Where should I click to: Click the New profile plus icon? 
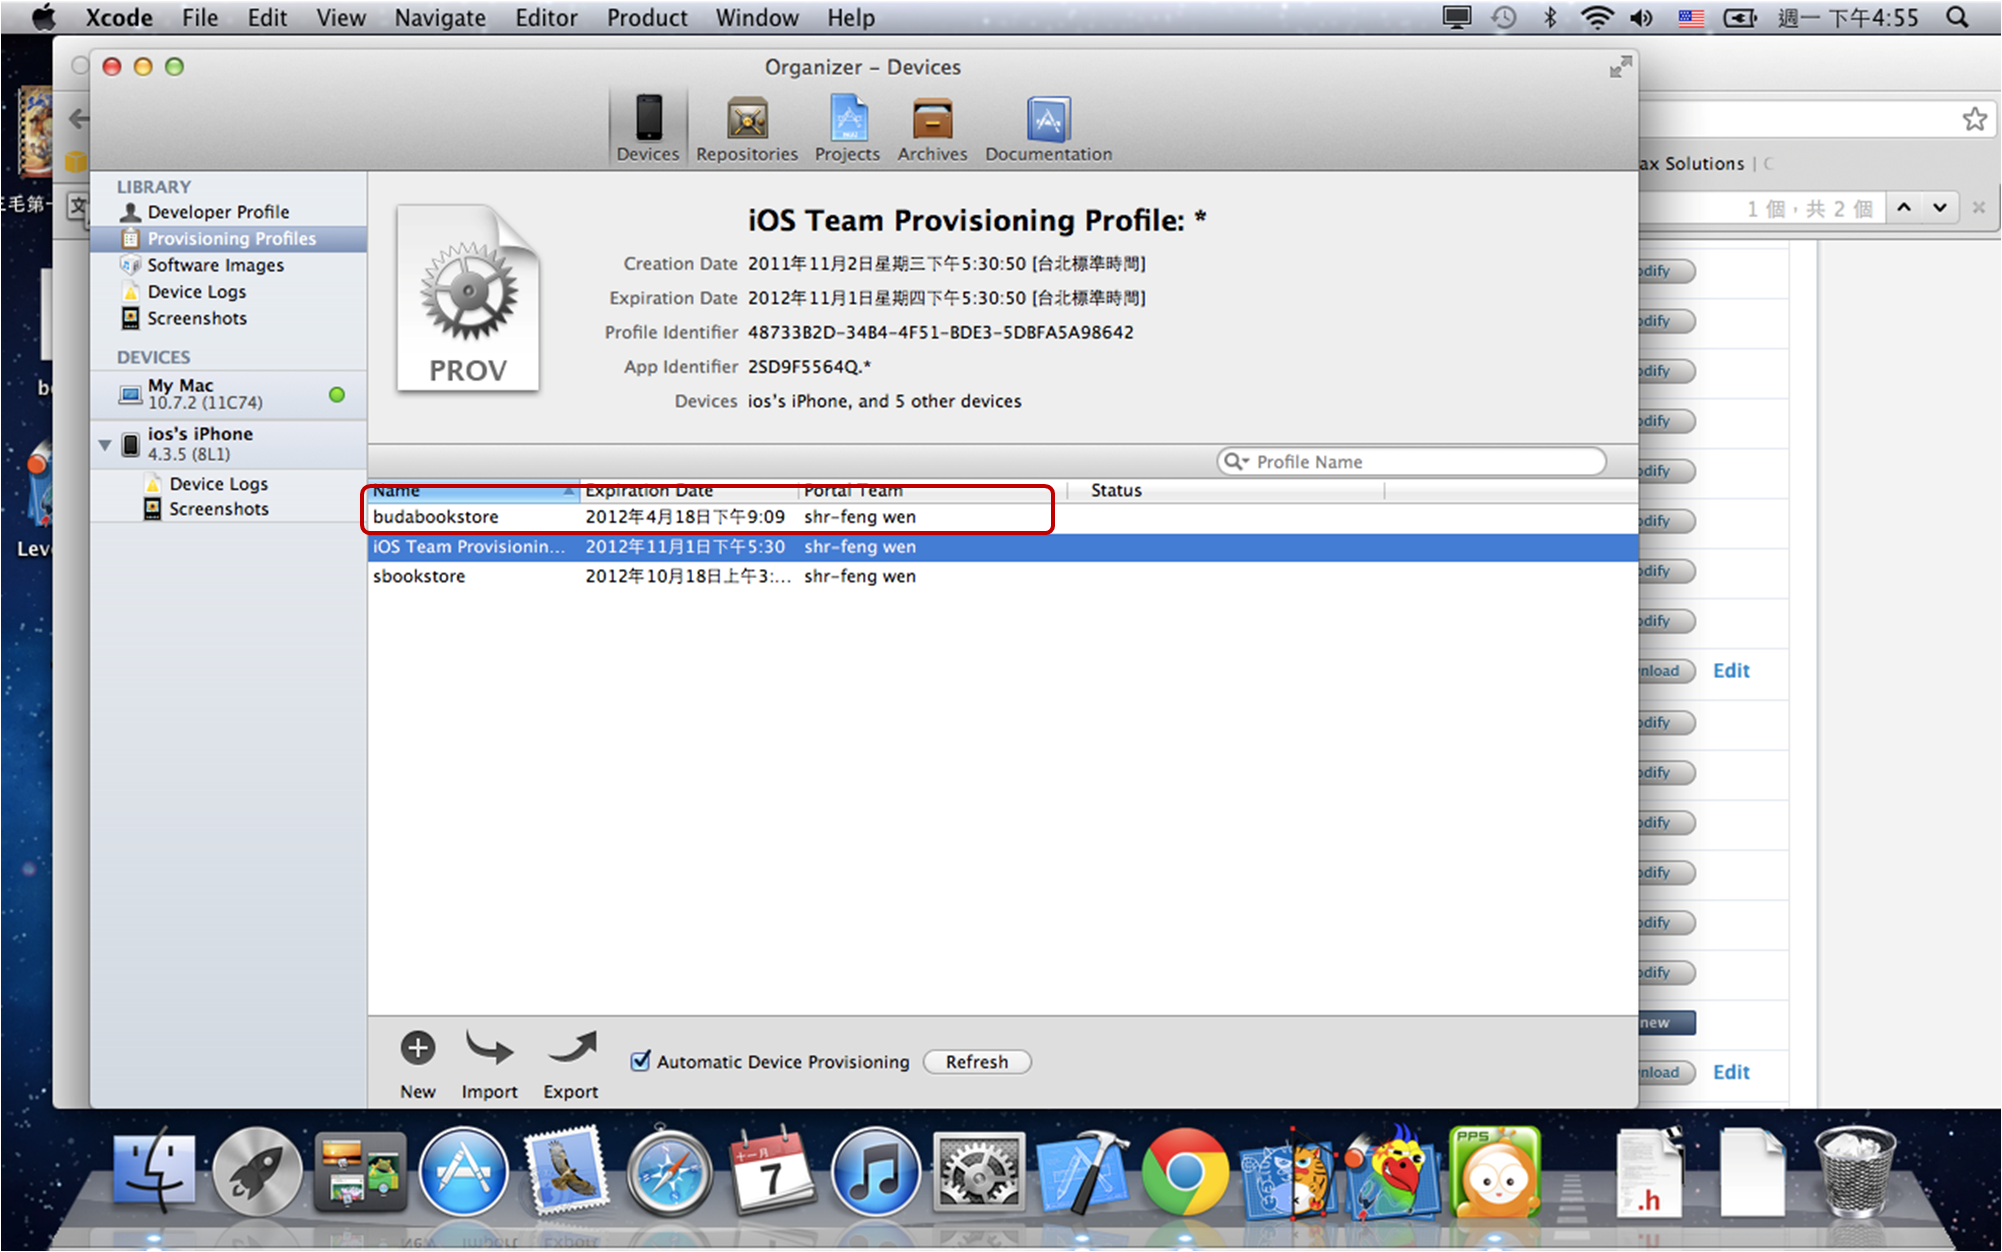pos(417,1048)
